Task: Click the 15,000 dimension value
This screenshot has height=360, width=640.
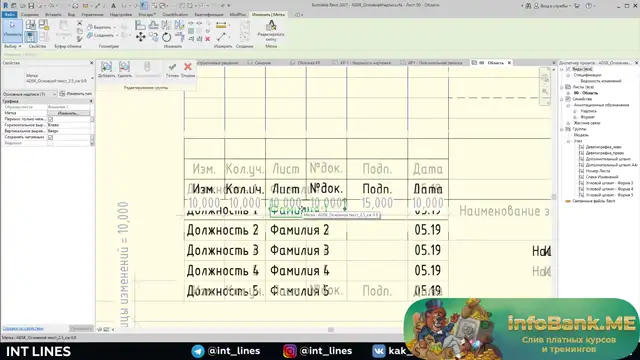Action: [x=377, y=203]
